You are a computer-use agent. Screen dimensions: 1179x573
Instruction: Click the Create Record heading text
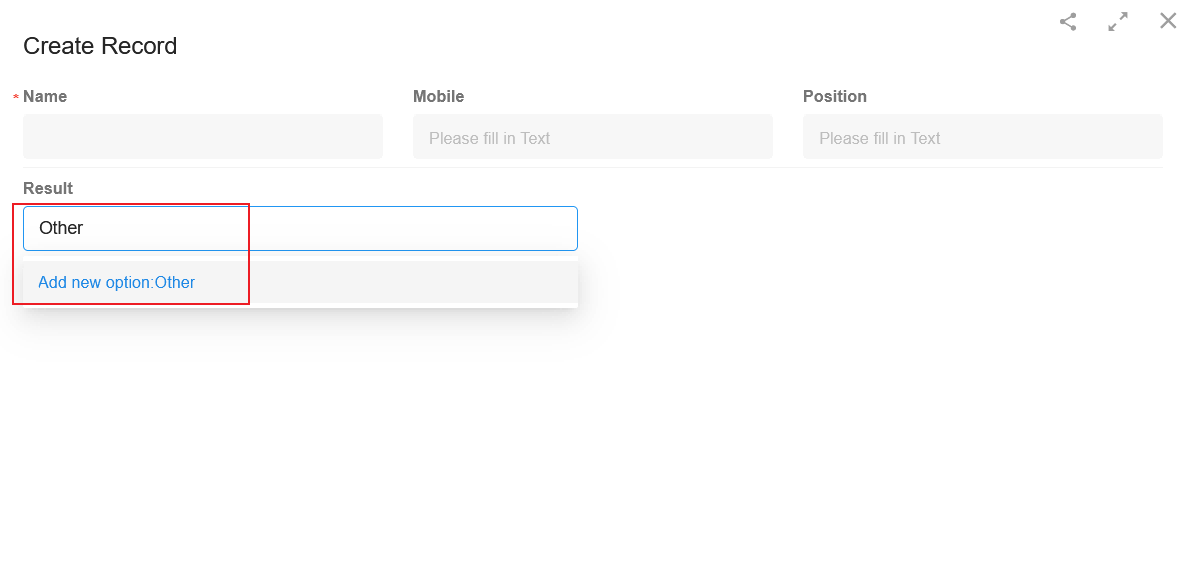[100, 46]
